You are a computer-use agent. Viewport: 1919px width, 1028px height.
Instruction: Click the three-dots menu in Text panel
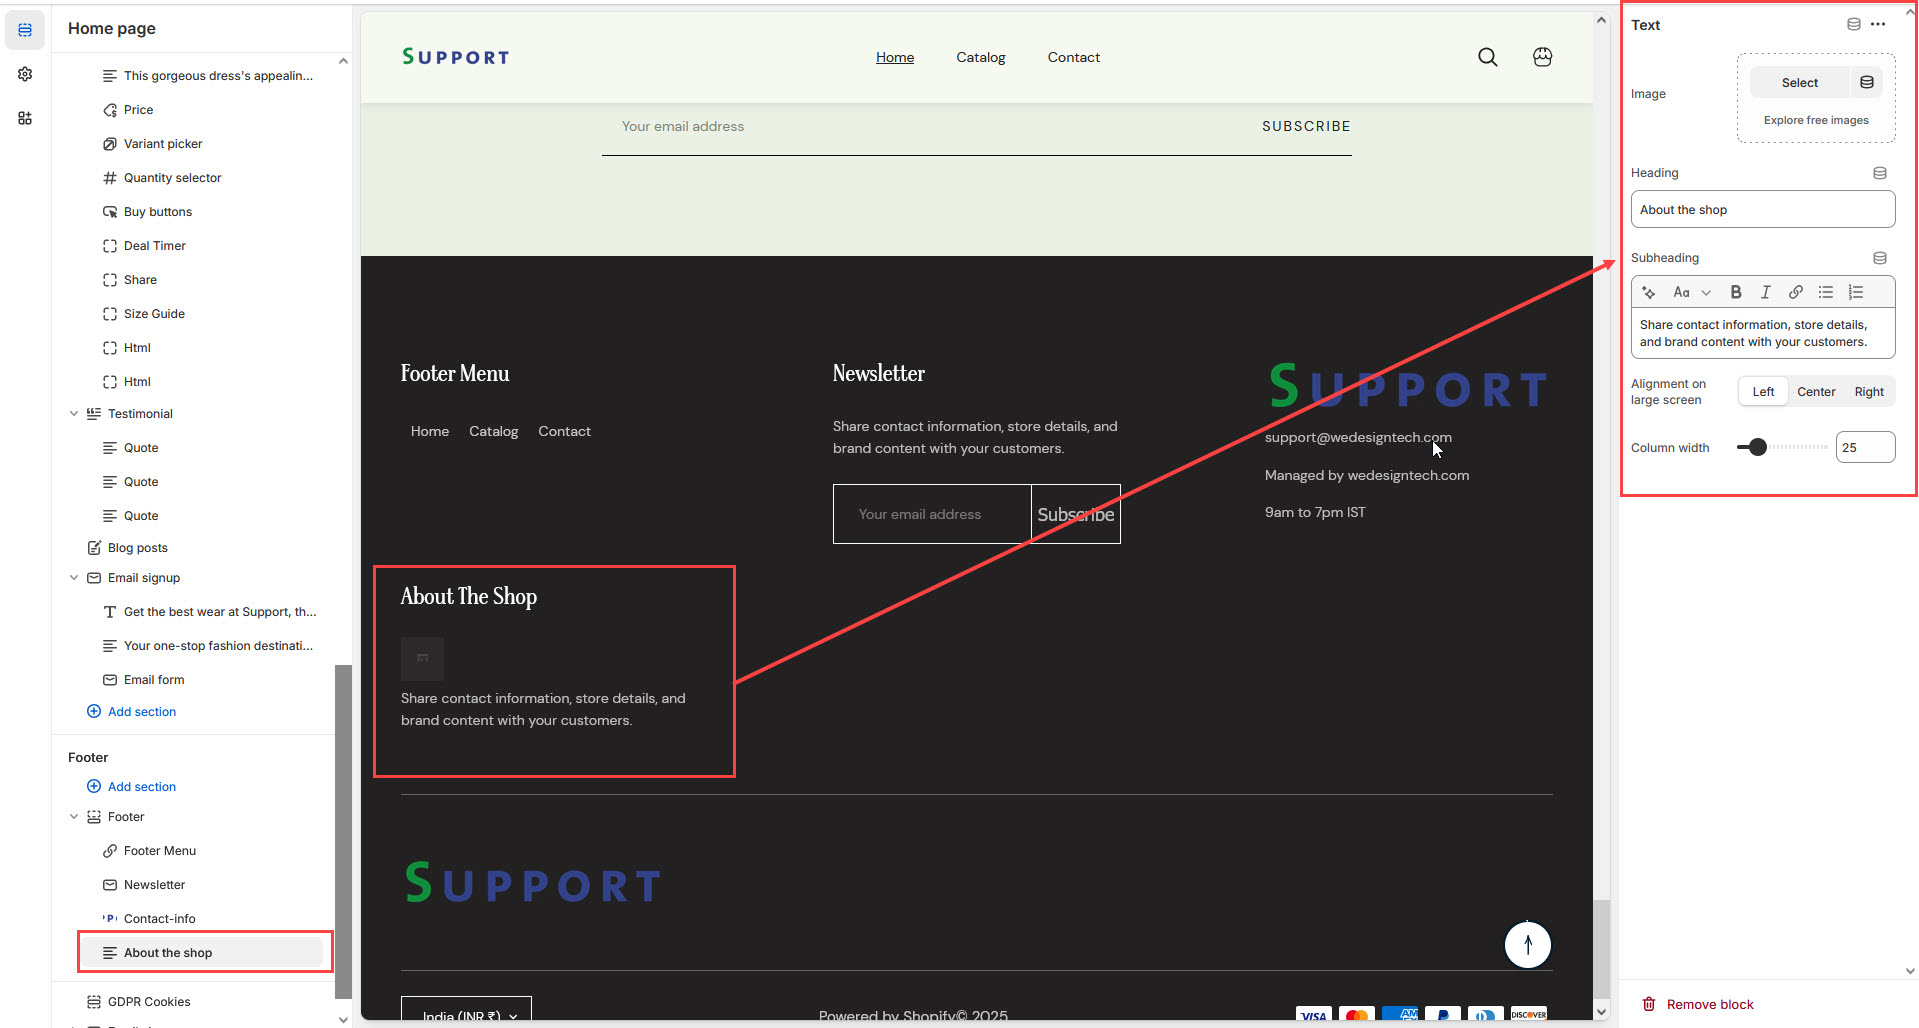1878,25
